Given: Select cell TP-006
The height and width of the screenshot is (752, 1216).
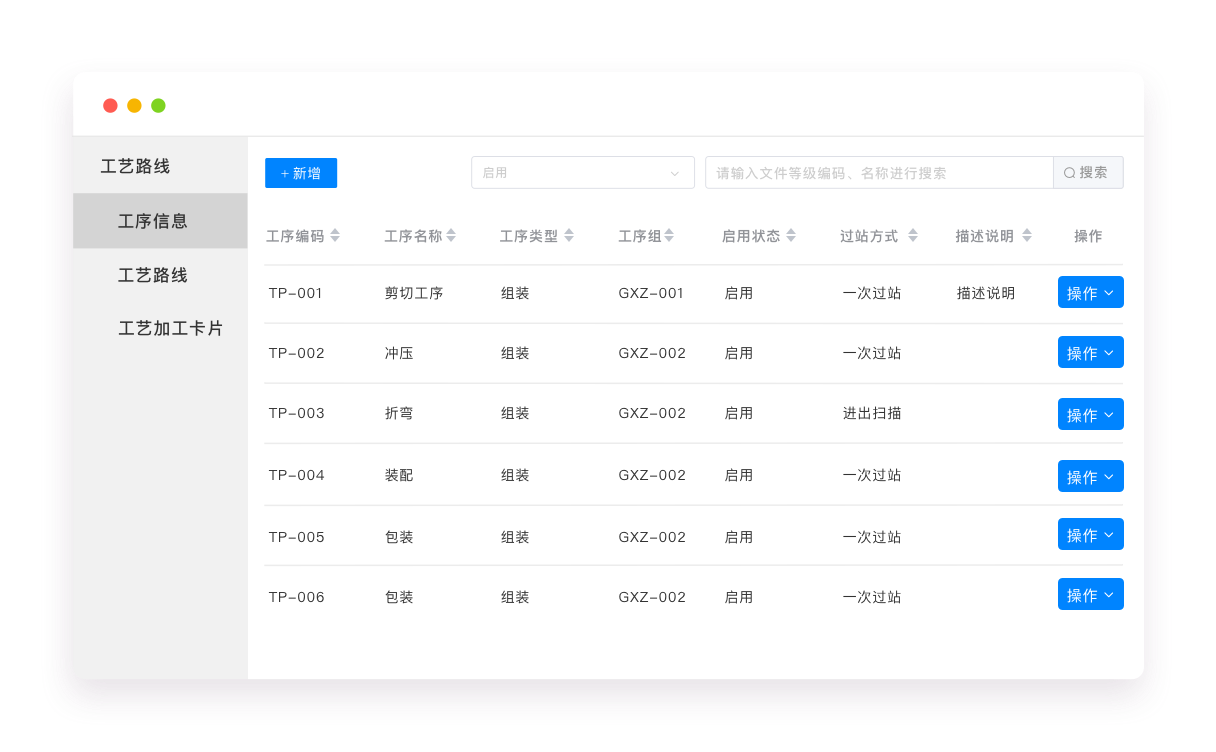Looking at the screenshot, I should click(x=296, y=597).
